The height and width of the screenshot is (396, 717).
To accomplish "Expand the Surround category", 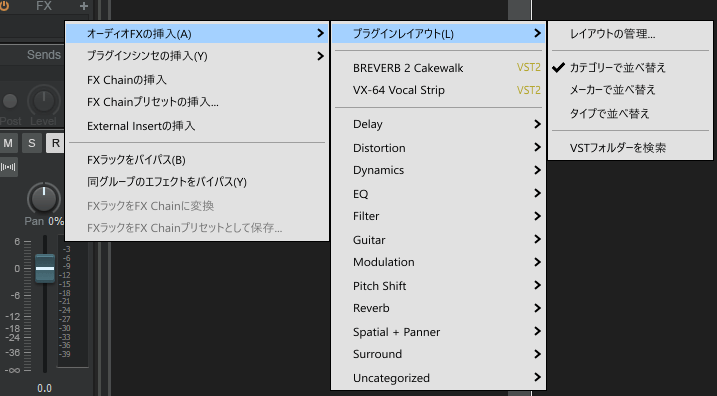I will [438, 354].
